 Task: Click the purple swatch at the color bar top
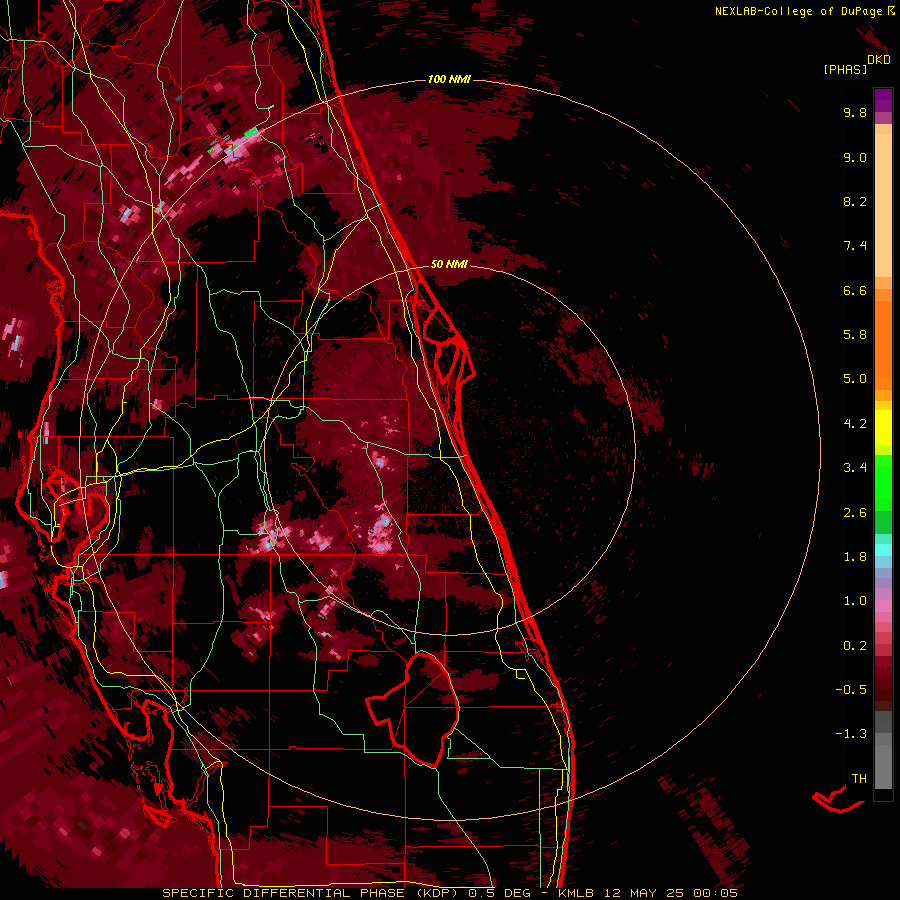coord(883,100)
